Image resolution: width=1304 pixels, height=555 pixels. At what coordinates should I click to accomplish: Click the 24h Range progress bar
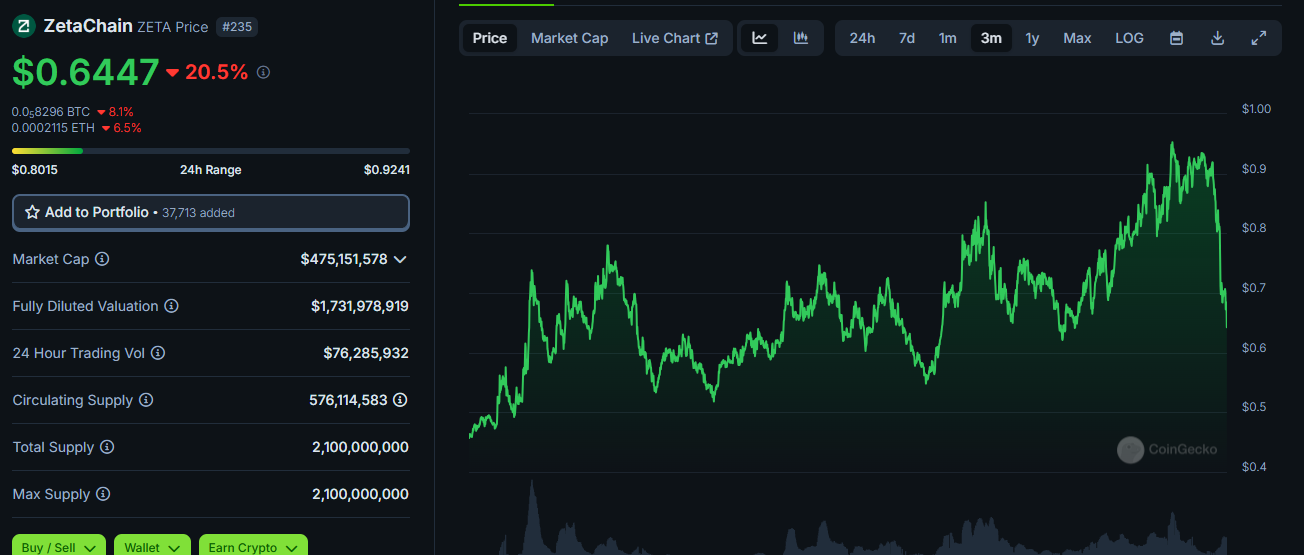[x=211, y=151]
